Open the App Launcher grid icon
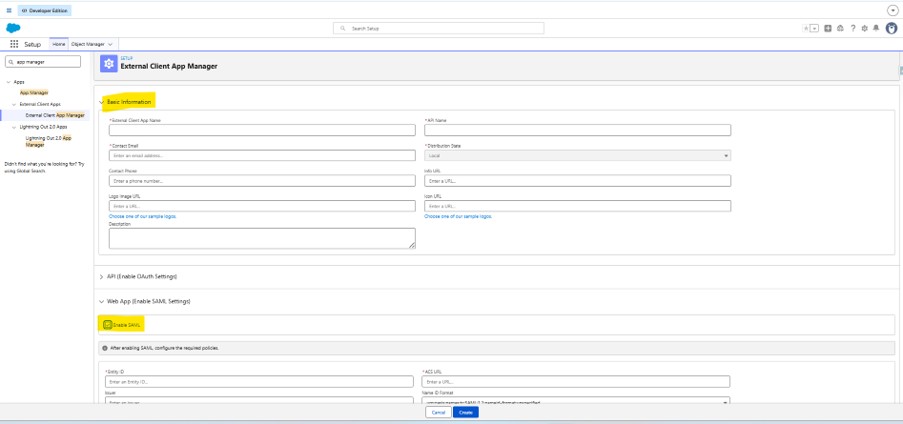Image resolution: width=903 pixels, height=424 pixels. click(14, 44)
